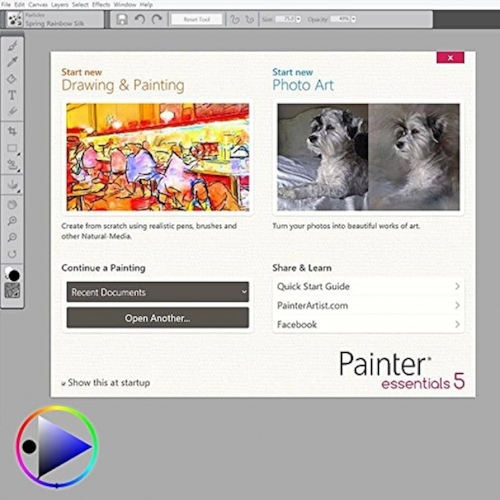Select the Text tool
This screenshot has height=500, width=500.
tap(12, 95)
